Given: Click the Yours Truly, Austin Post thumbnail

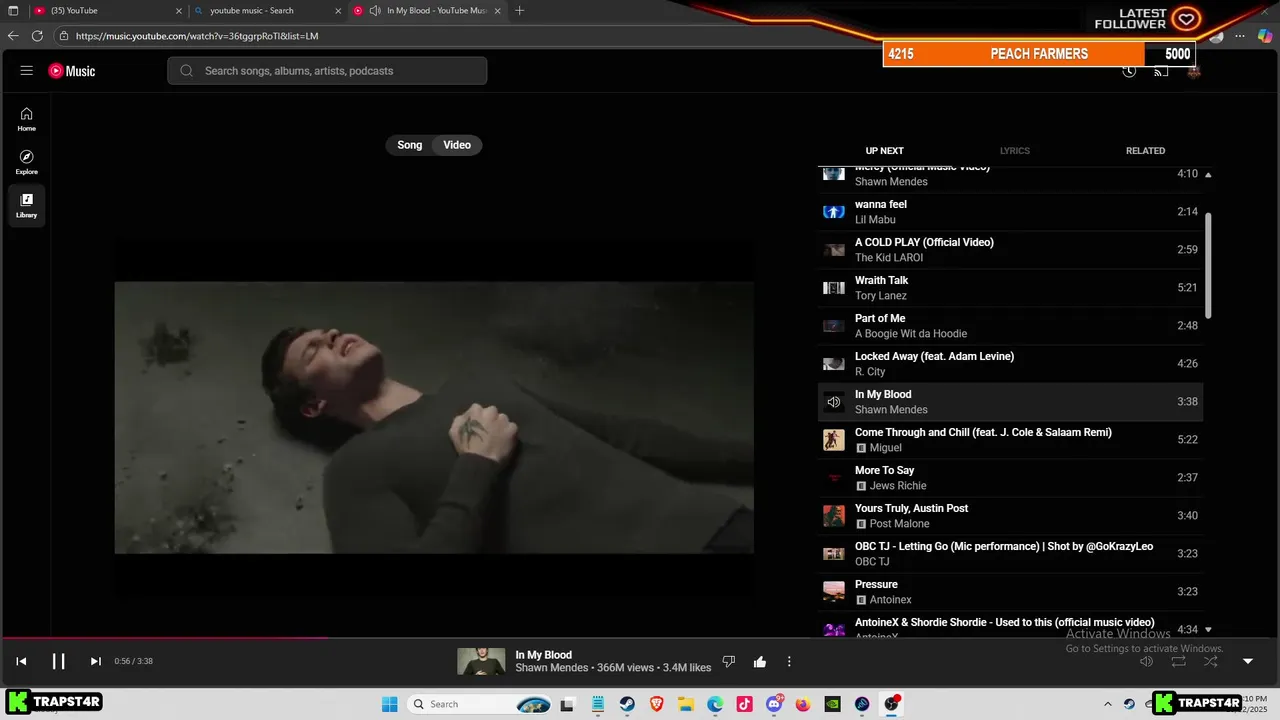Looking at the screenshot, I should tap(834, 516).
